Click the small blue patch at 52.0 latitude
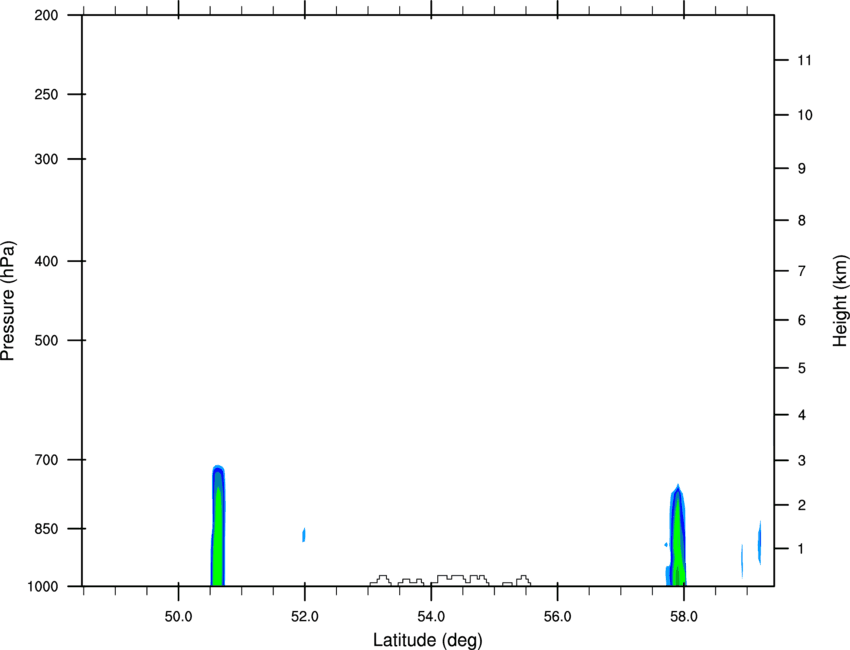Image resolution: width=850 pixels, height=650 pixels. [304, 535]
